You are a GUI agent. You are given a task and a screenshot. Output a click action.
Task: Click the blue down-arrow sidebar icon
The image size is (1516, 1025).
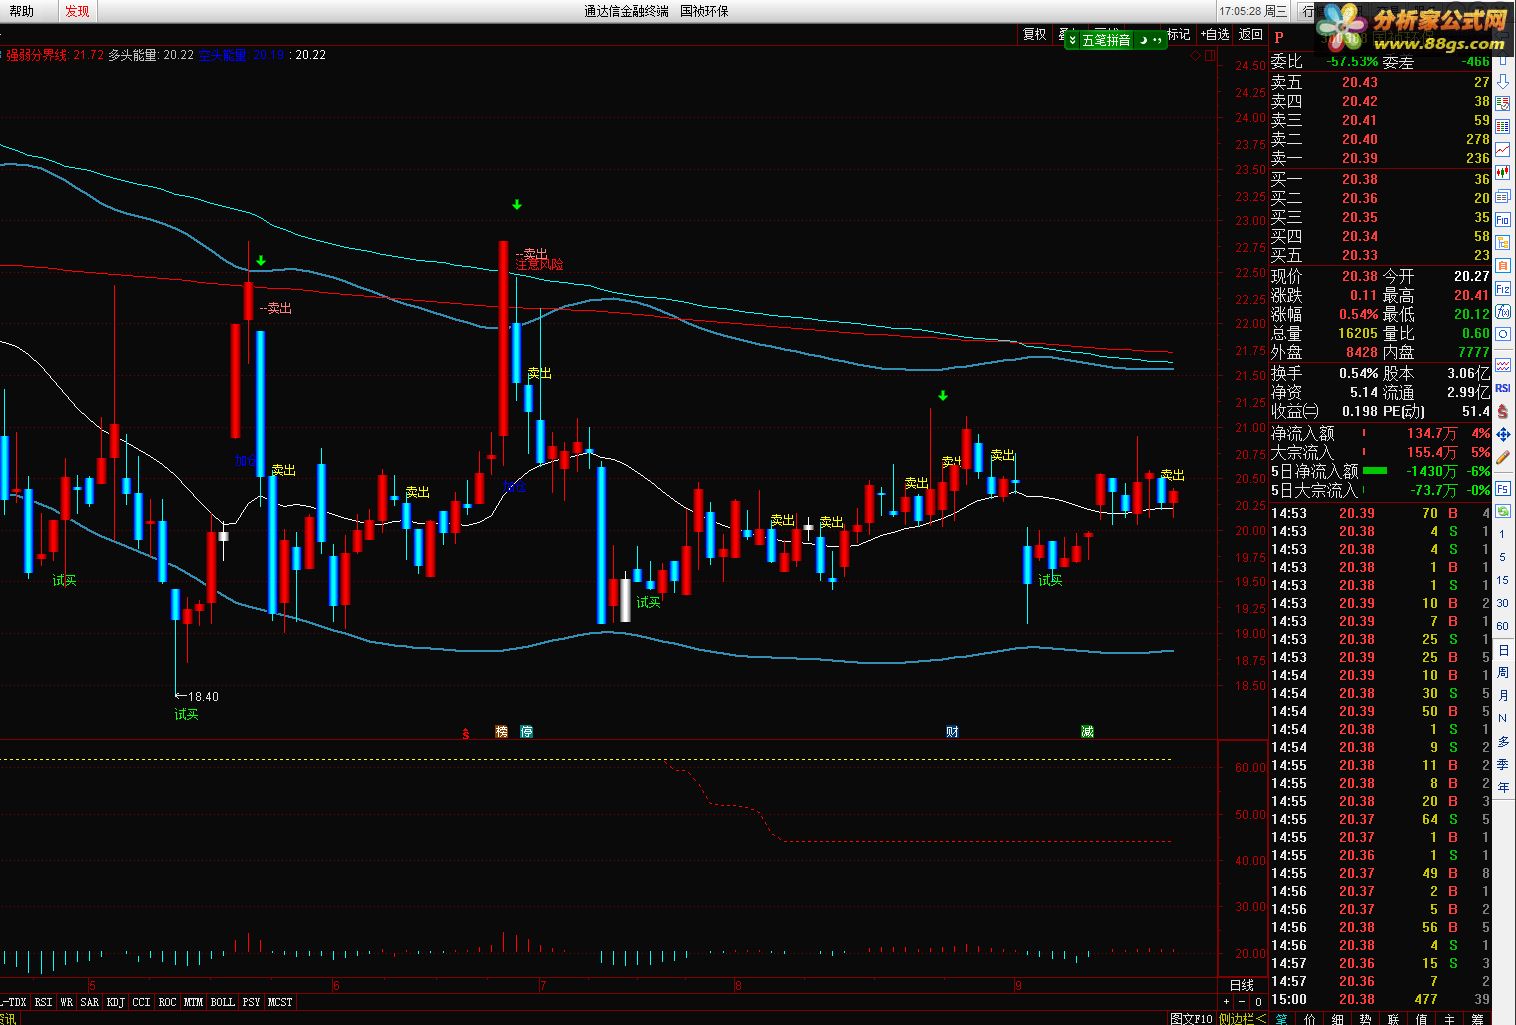[1503, 82]
